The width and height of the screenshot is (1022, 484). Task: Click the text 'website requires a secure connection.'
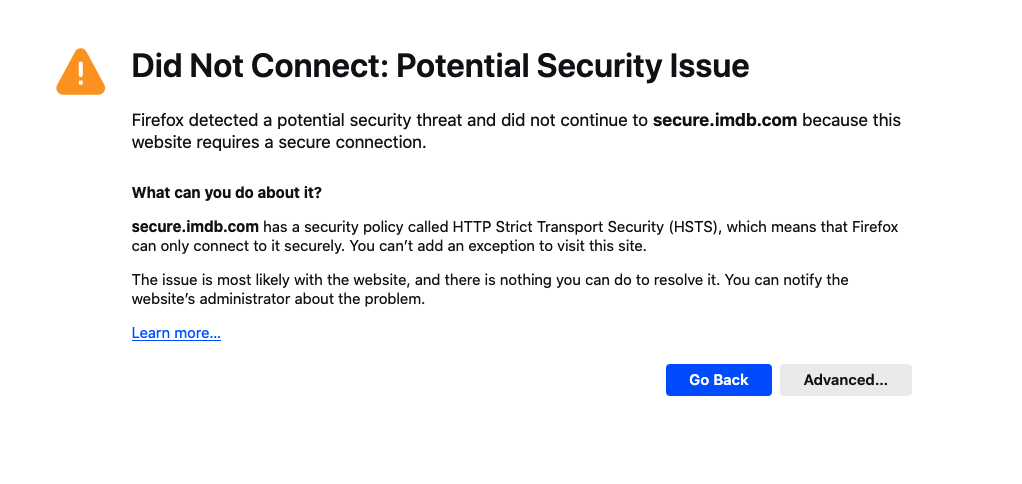click(279, 142)
